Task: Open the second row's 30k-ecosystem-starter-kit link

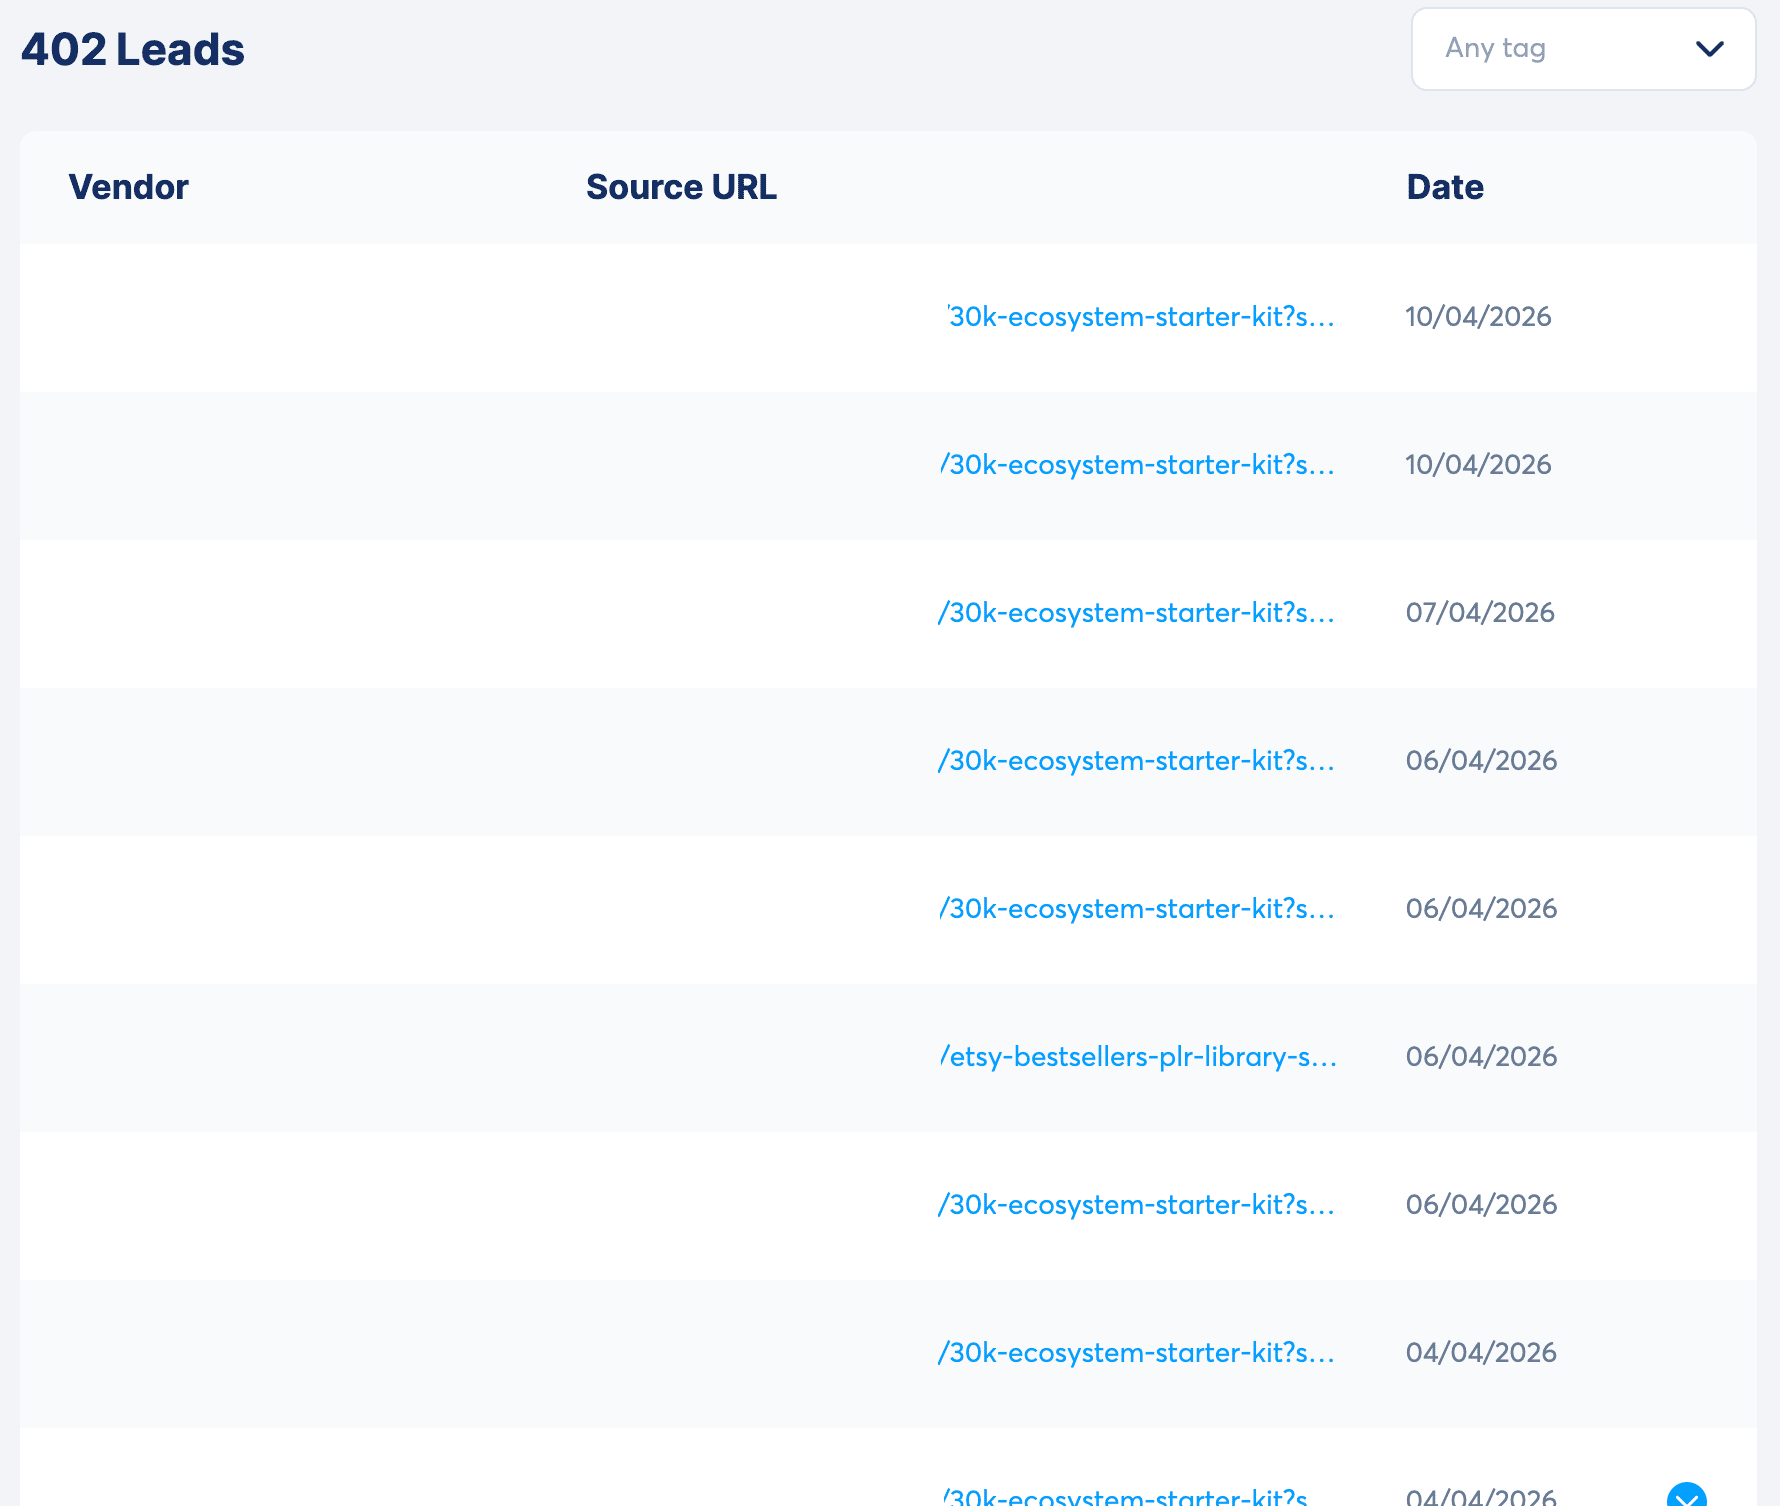Action: pos(1138,465)
